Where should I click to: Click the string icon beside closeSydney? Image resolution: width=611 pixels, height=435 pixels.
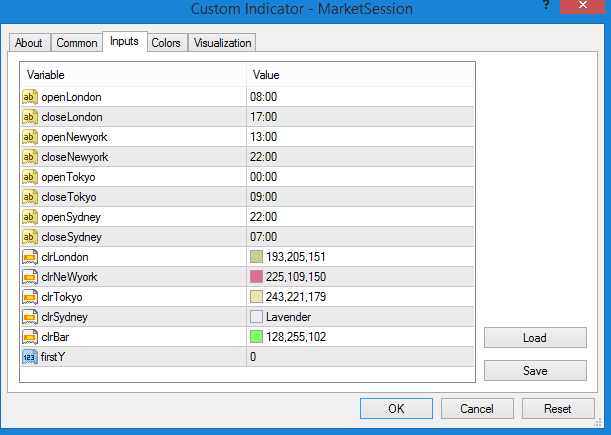tap(30, 237)
